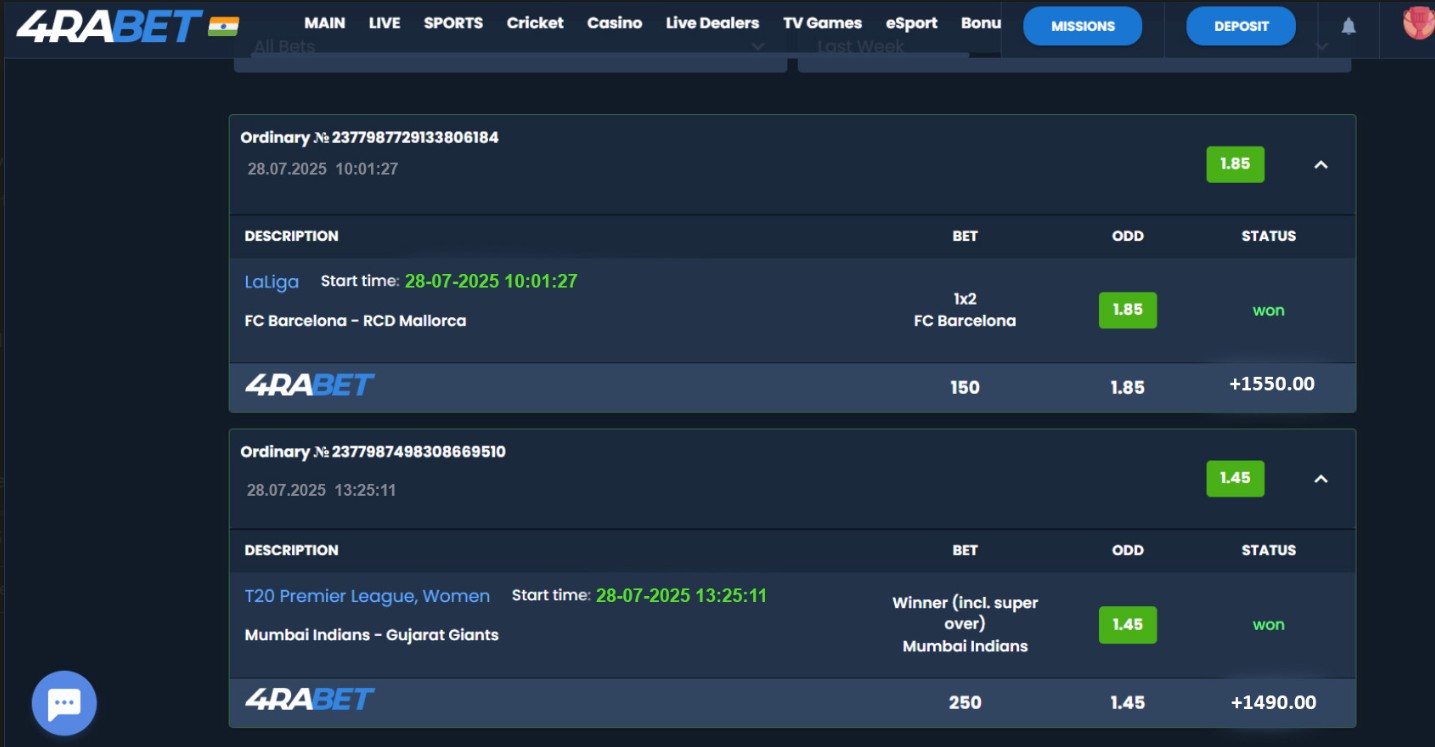1435x747 pixels.
Task: Open Live Dealers in navigation
Action: click(712, 23)
